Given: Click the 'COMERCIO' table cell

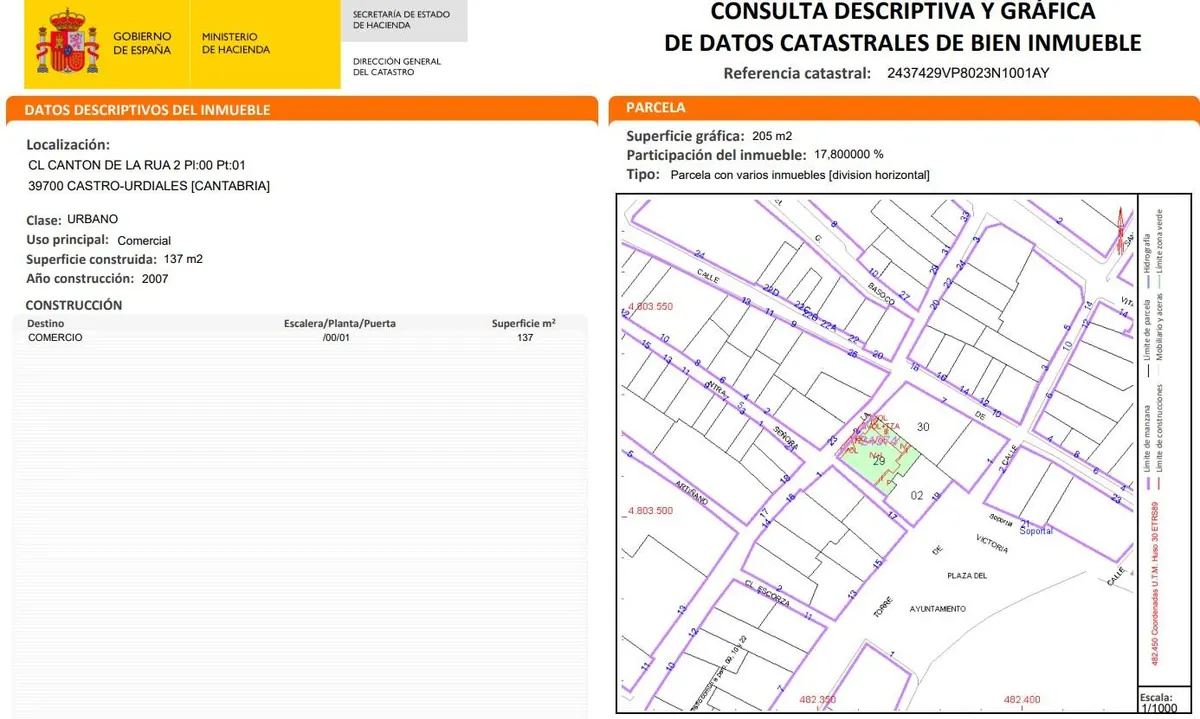Looking at the screenshot, I should click(x=55, y=337).
